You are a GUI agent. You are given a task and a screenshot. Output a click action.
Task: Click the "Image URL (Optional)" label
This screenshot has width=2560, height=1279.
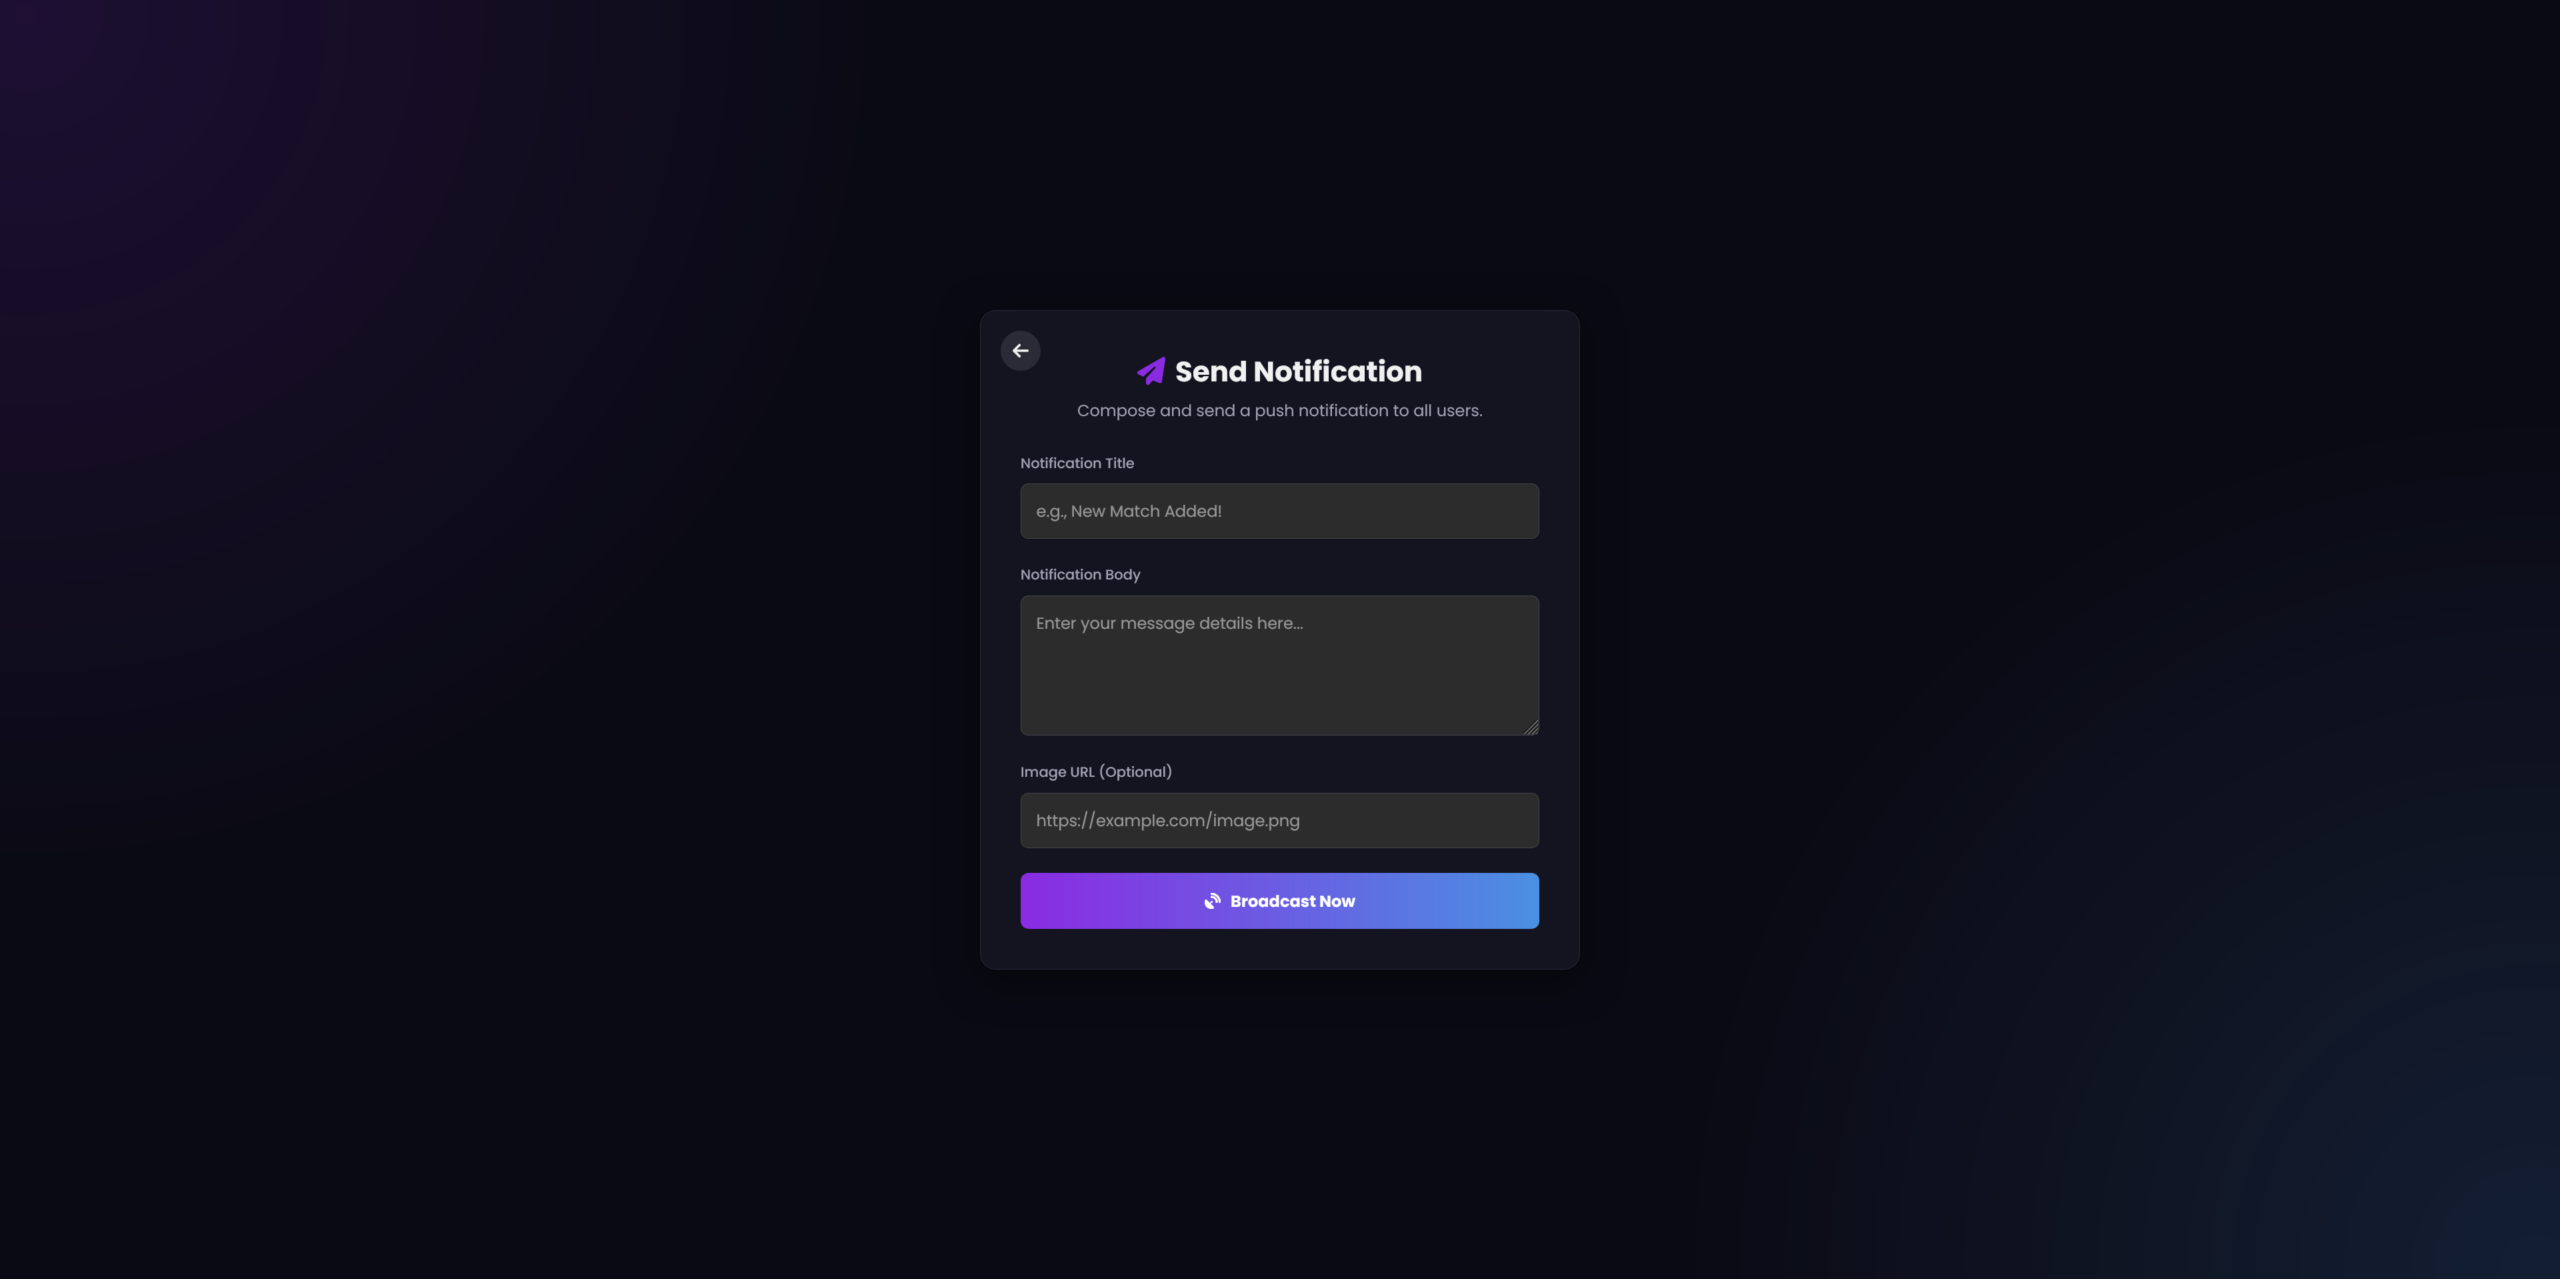pos(1095,772)
